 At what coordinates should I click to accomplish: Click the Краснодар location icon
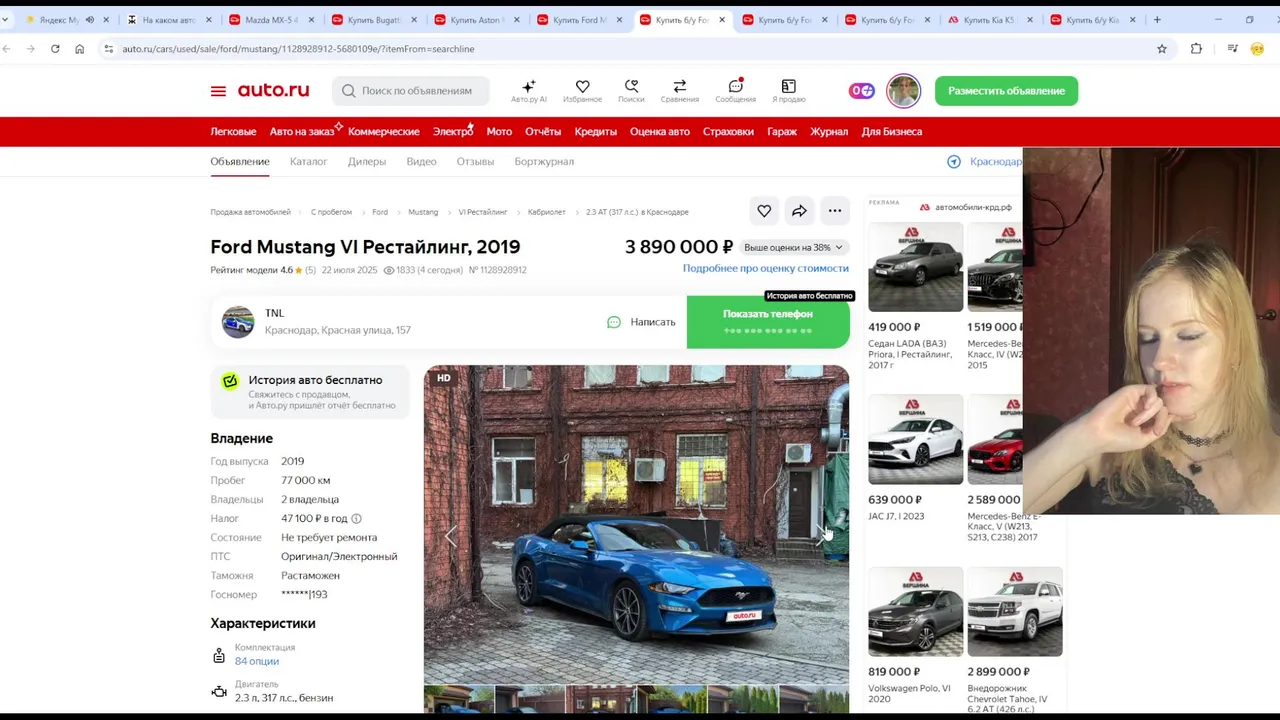click(954, 162)
